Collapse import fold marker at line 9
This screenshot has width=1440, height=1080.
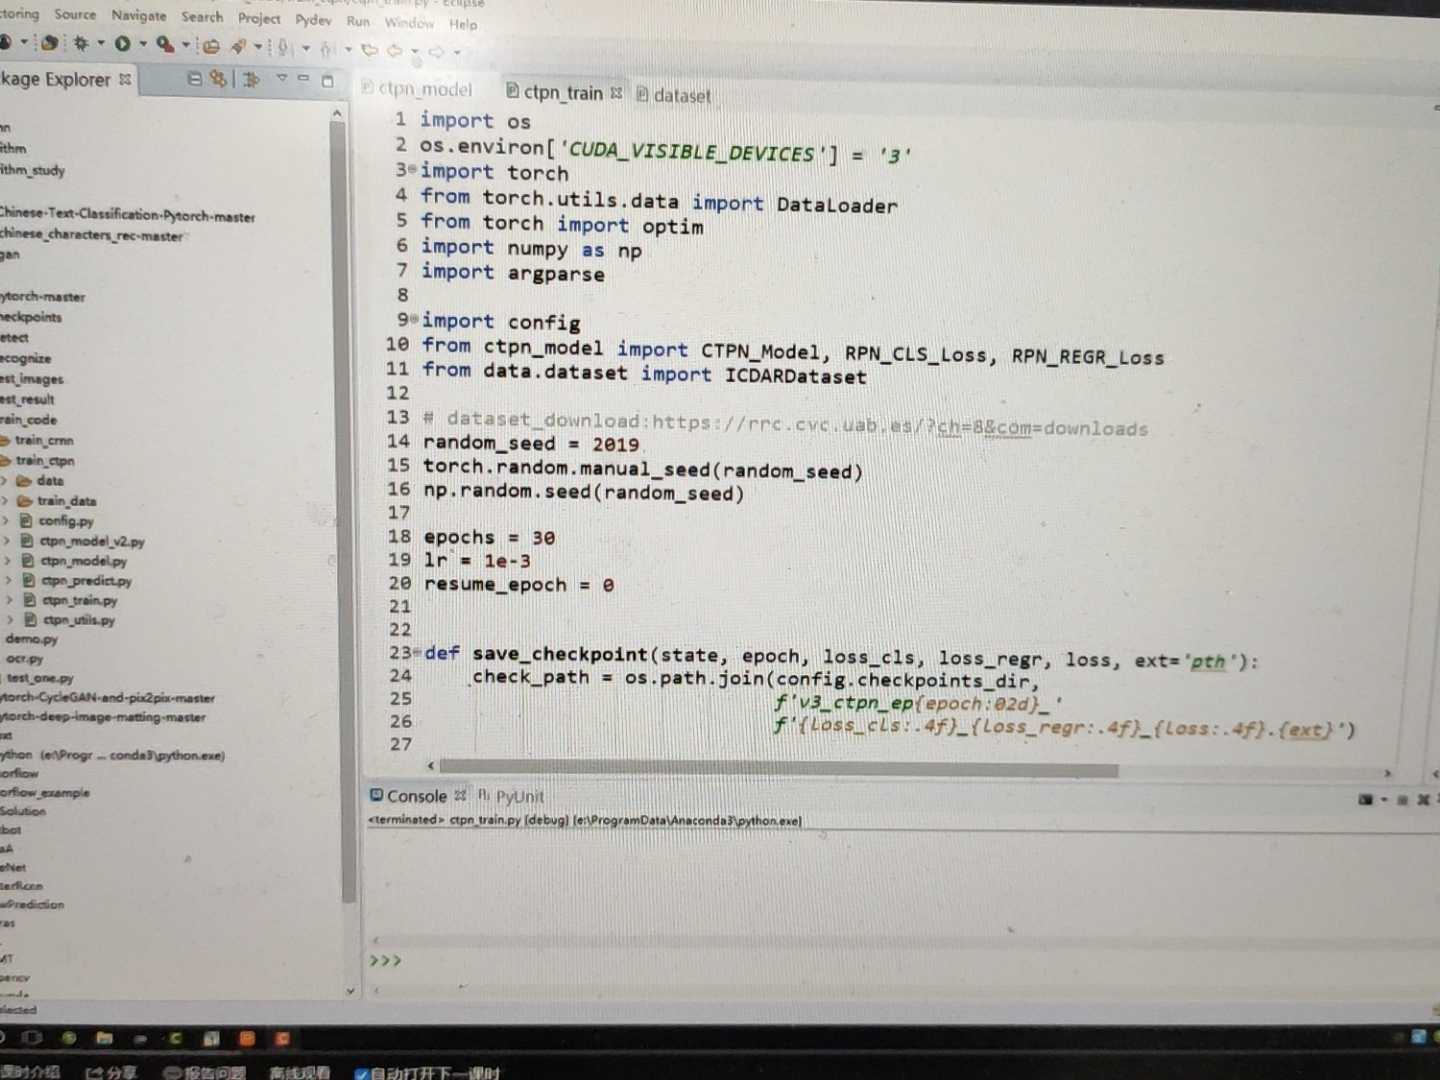click(414, 319)
